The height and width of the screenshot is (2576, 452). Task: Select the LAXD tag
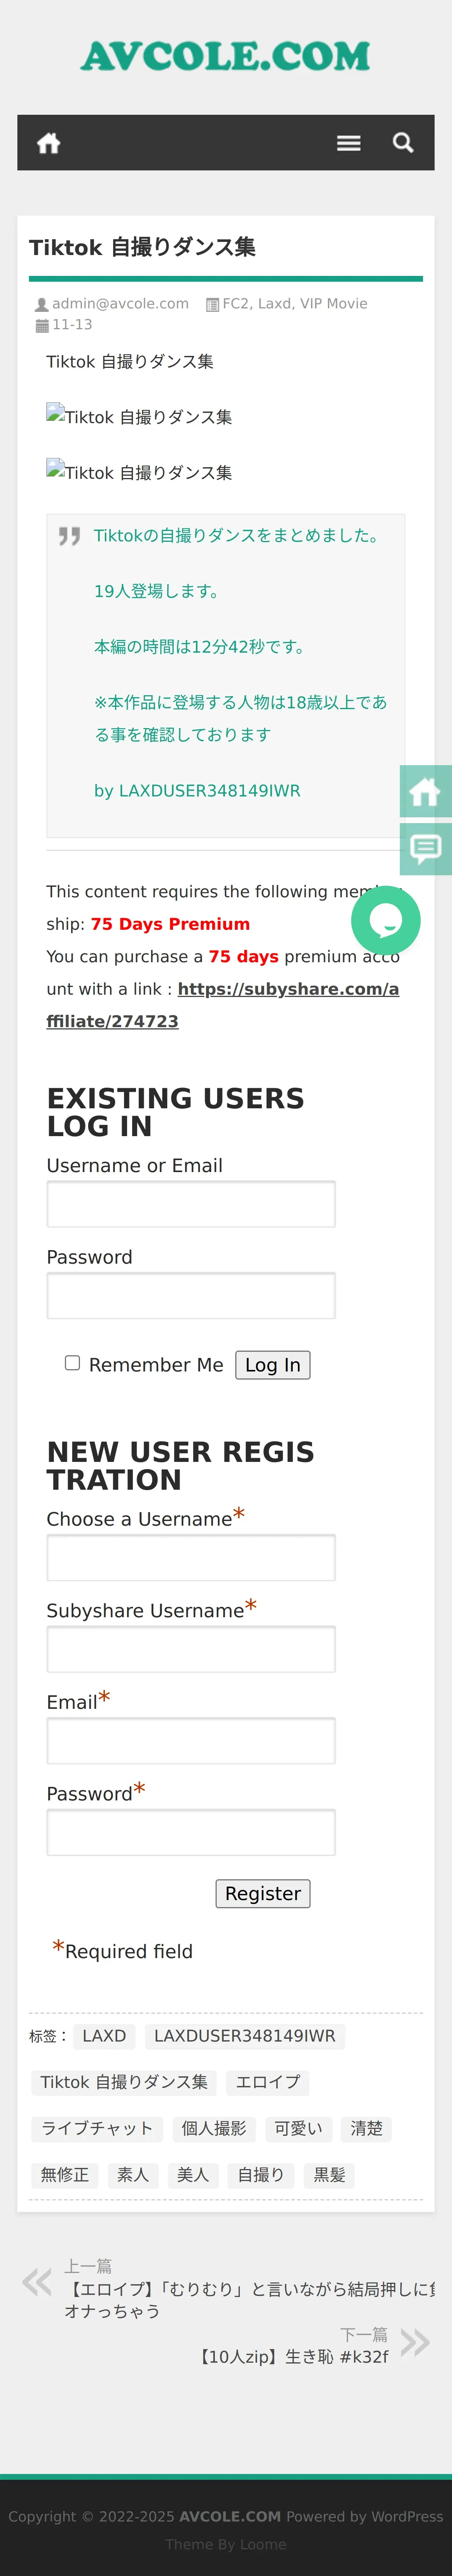pos(104,2036)
